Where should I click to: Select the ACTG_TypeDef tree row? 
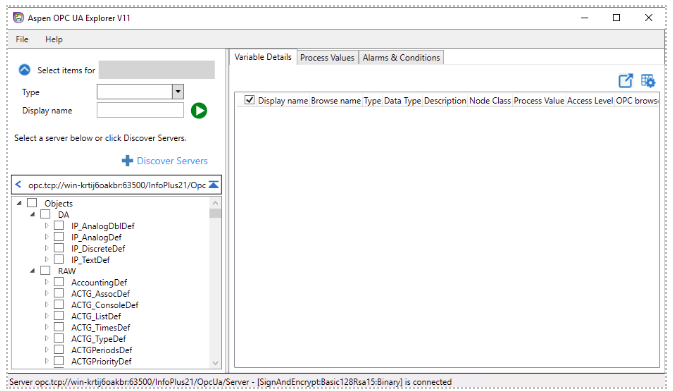pos(98,339)
